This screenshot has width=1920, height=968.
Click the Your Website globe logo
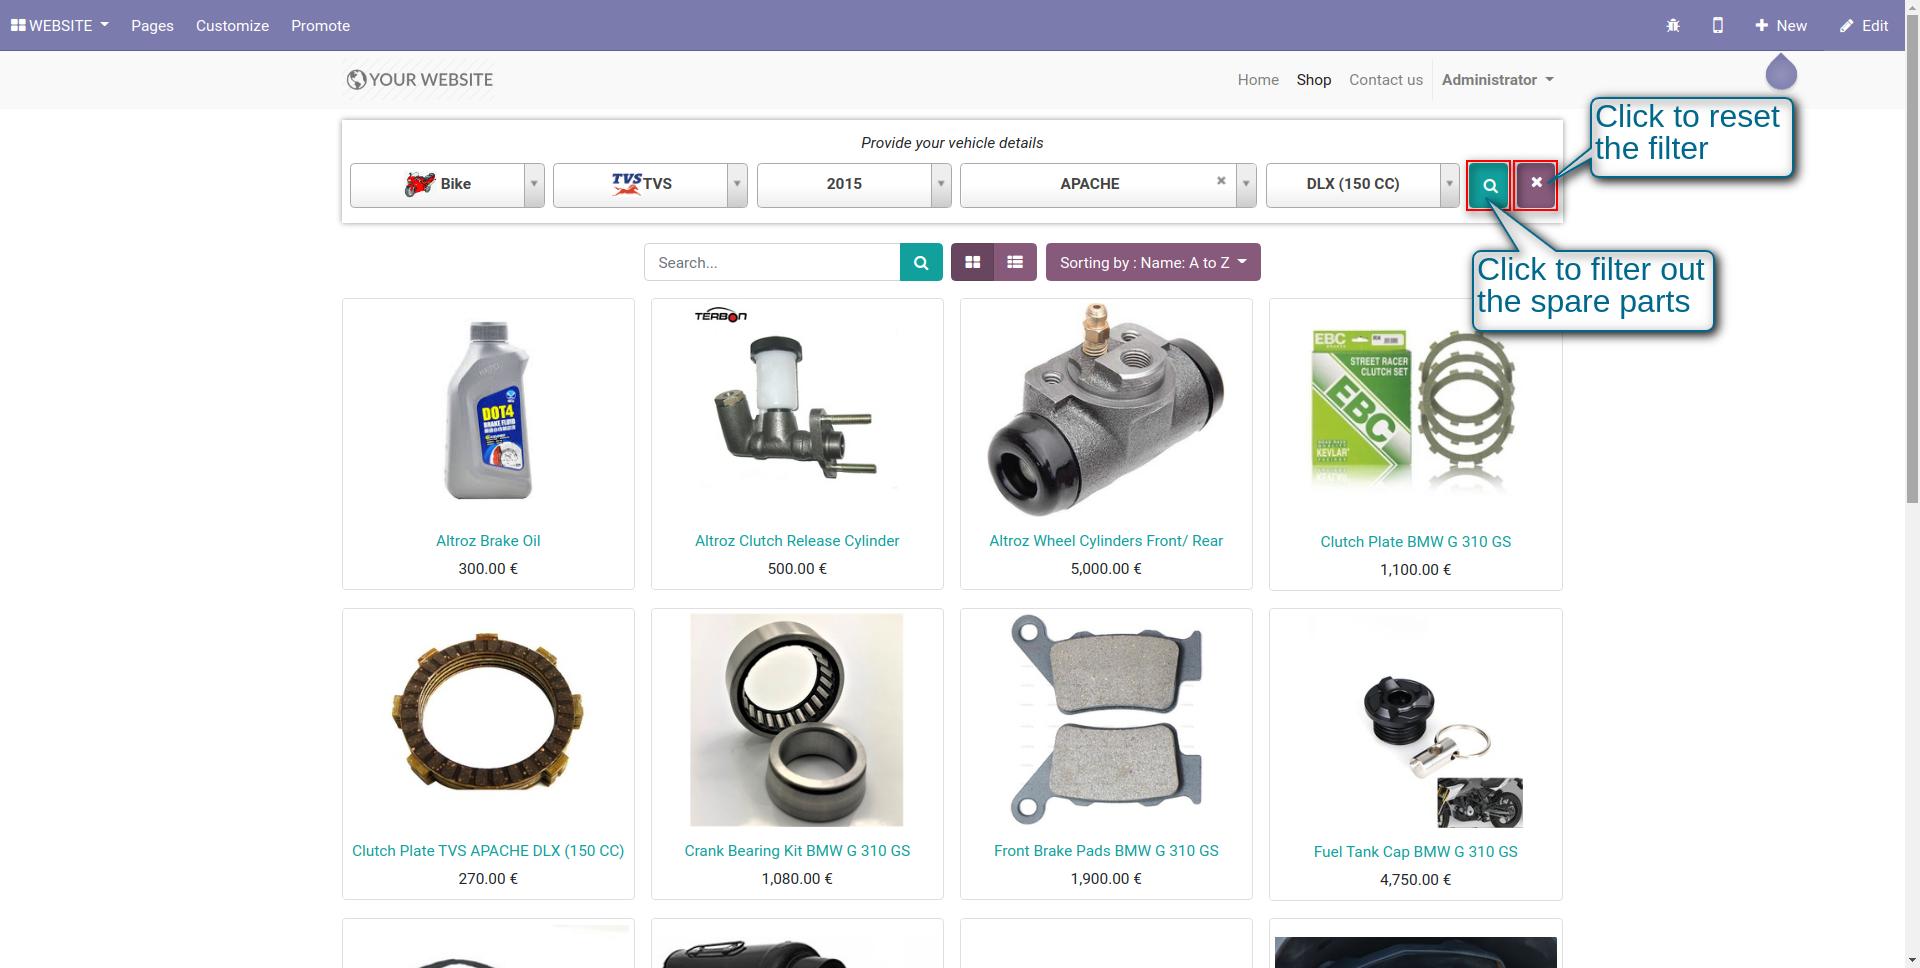[x=419, y=80]
